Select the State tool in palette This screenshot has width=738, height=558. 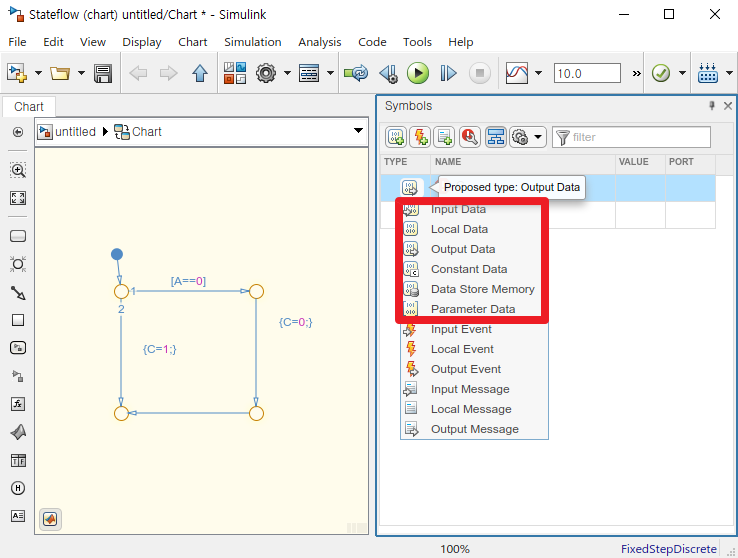click(18, 236)
